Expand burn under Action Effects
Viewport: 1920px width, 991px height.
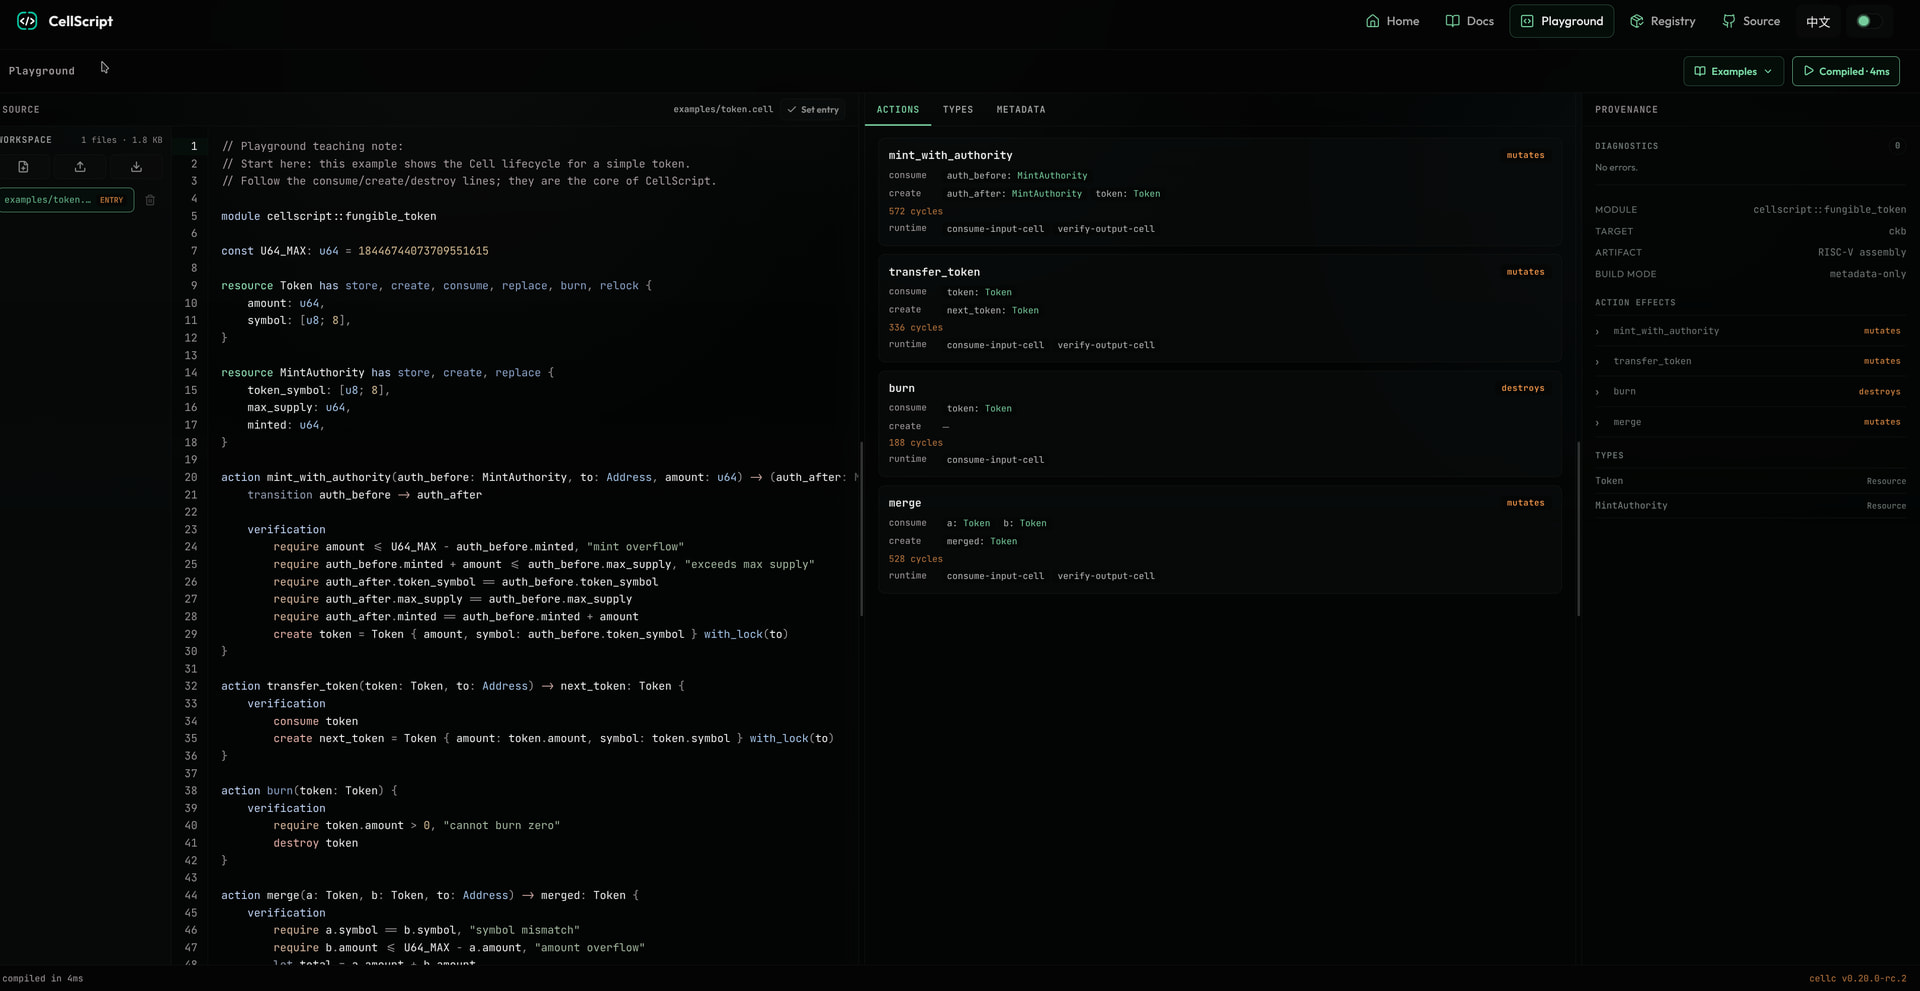1748,392
